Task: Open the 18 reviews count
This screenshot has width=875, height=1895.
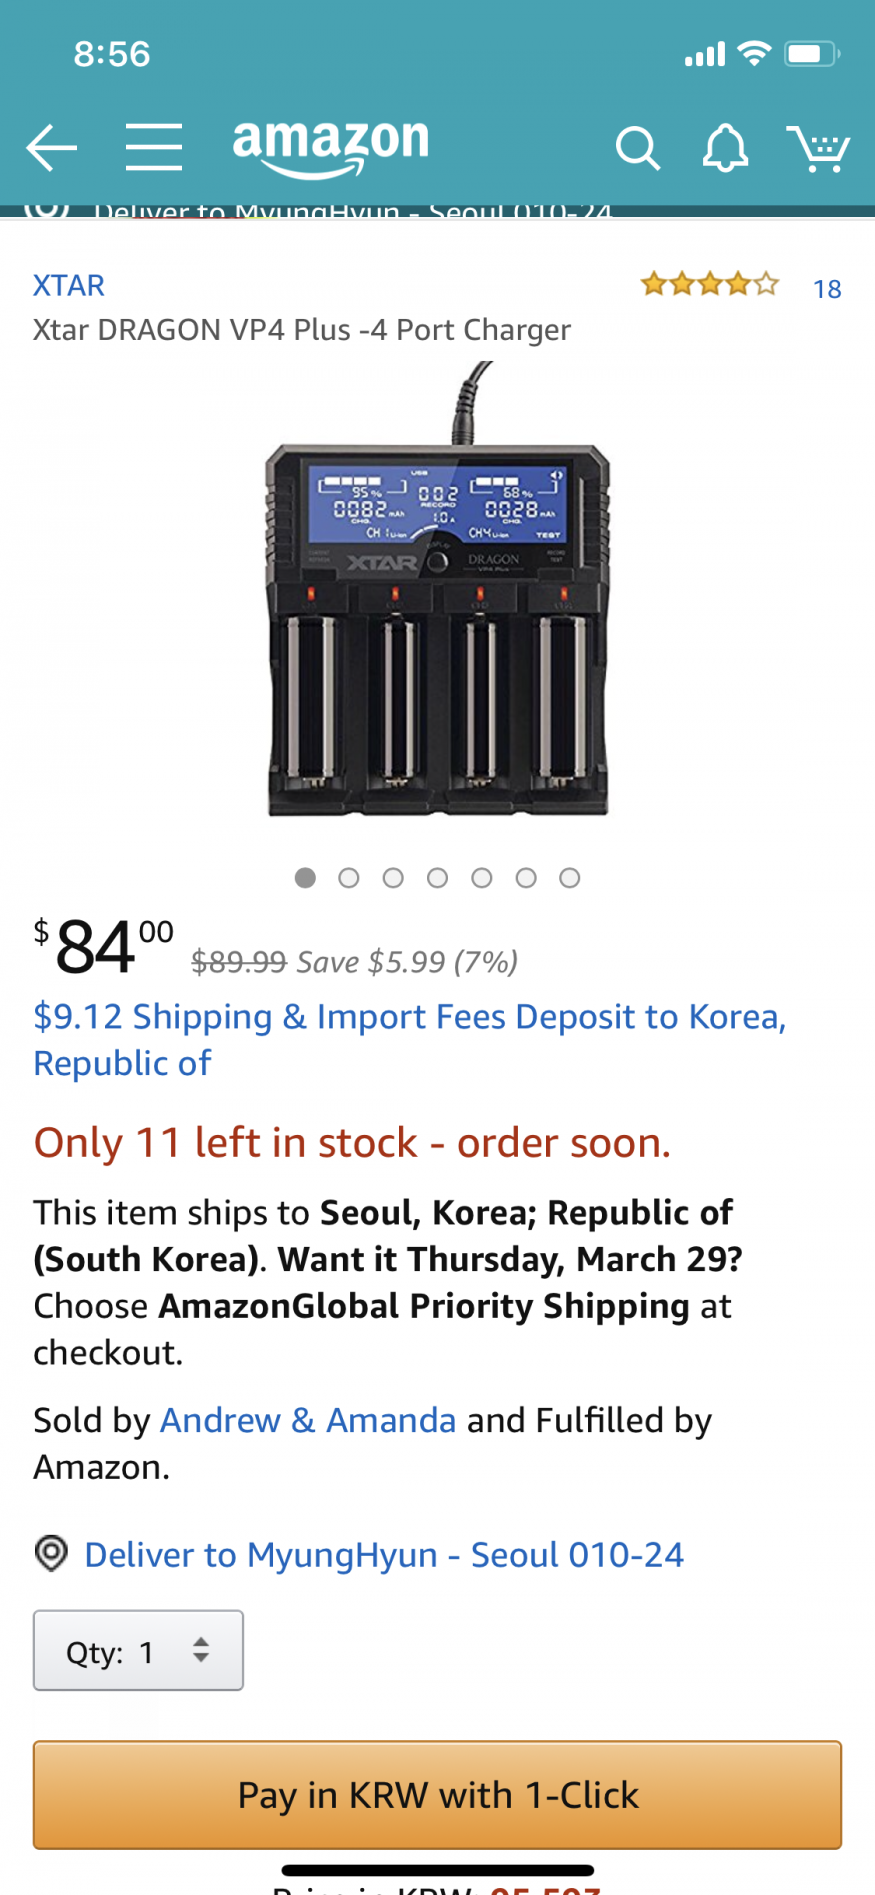Action: [827, 289]
